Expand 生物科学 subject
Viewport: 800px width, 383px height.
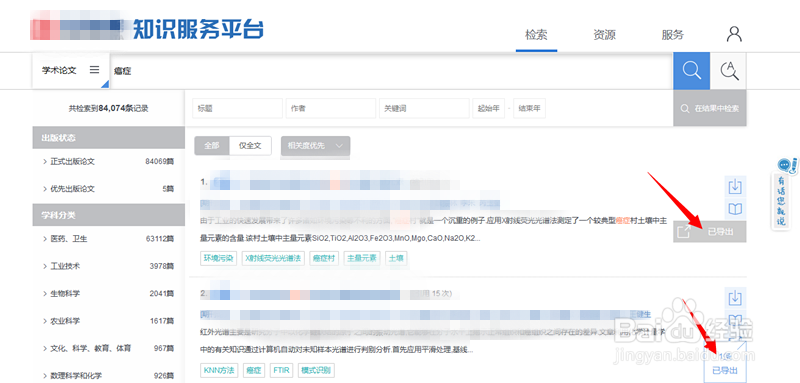(x=45, y=294)
